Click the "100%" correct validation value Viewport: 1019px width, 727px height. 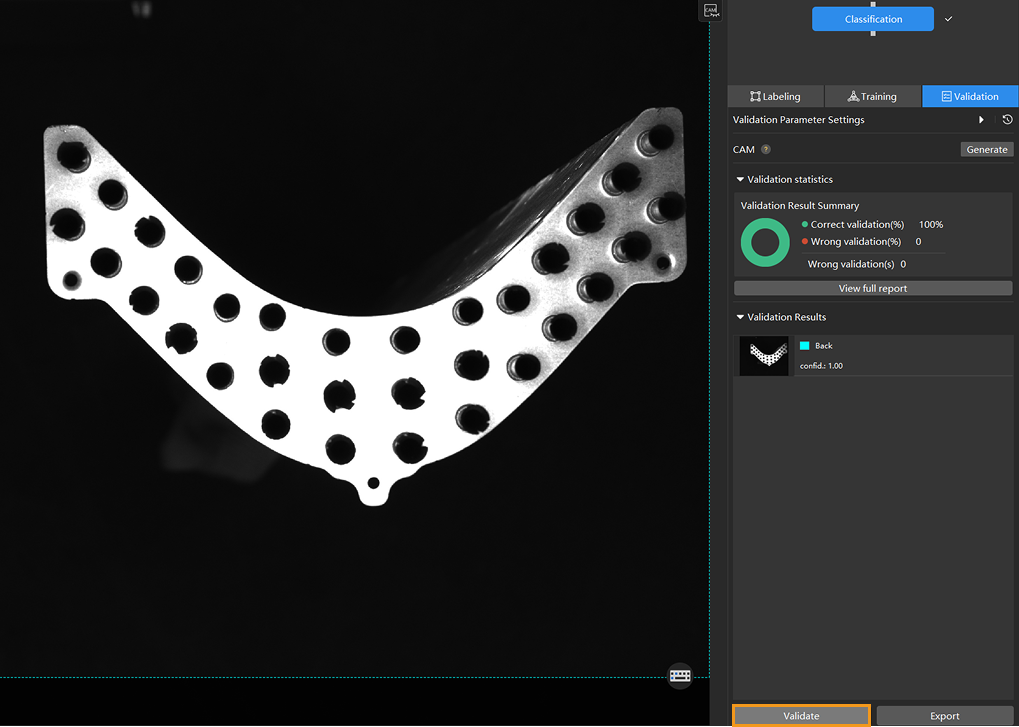pyautogui.click(x=931, y=224)
